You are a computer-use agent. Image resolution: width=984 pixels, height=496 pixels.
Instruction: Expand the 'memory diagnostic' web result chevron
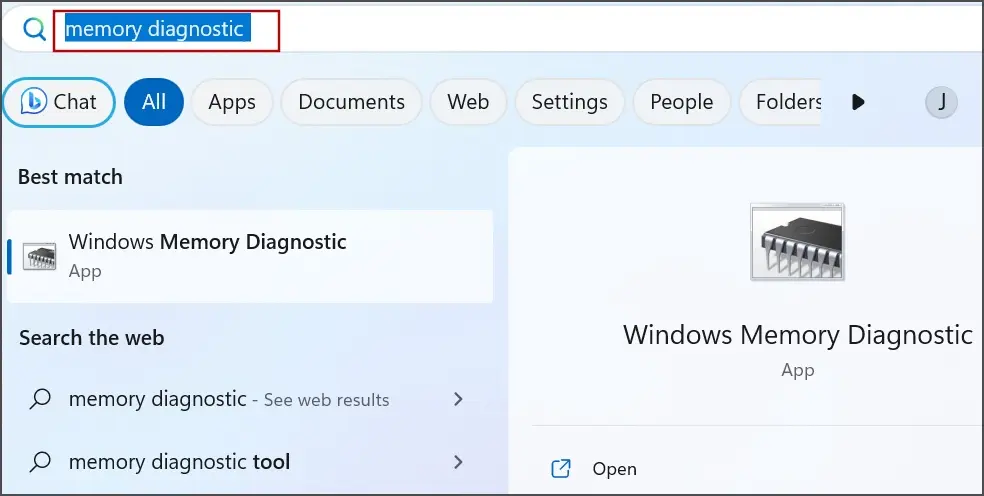(x=458, y=399)
